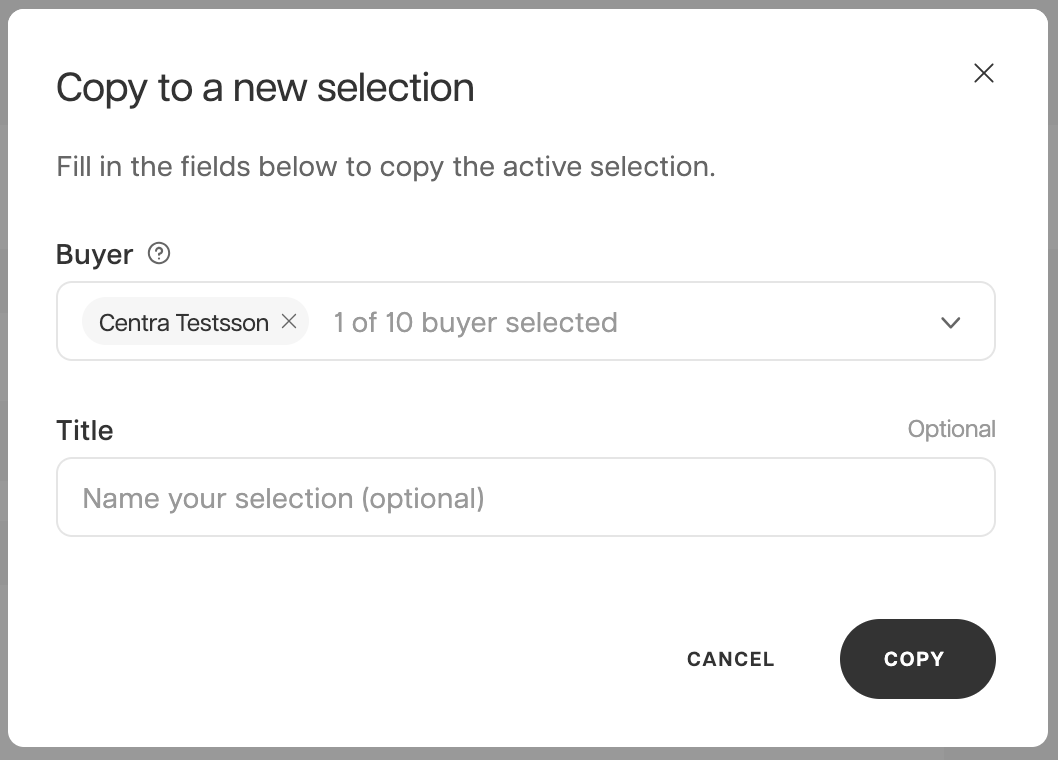Click the 'Fill in the fields below' description
Viewport: 1058px width, 760px height.
(x=385, y=166)
